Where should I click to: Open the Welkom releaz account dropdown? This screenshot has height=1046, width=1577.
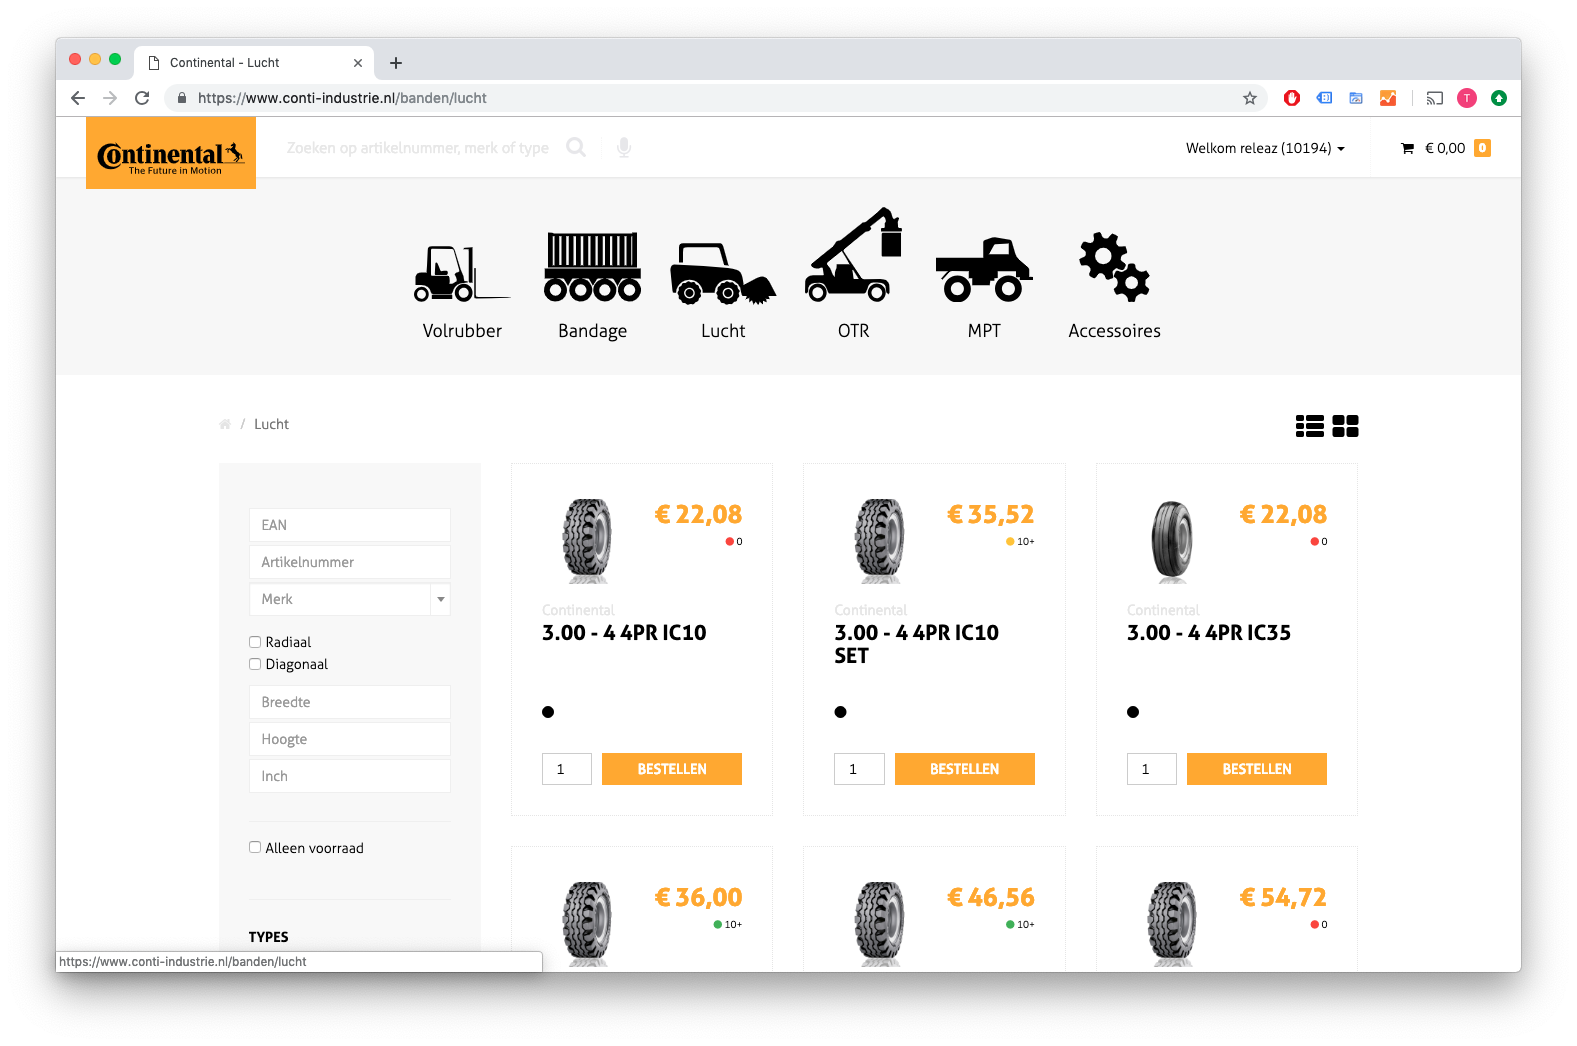point(1265,148)
